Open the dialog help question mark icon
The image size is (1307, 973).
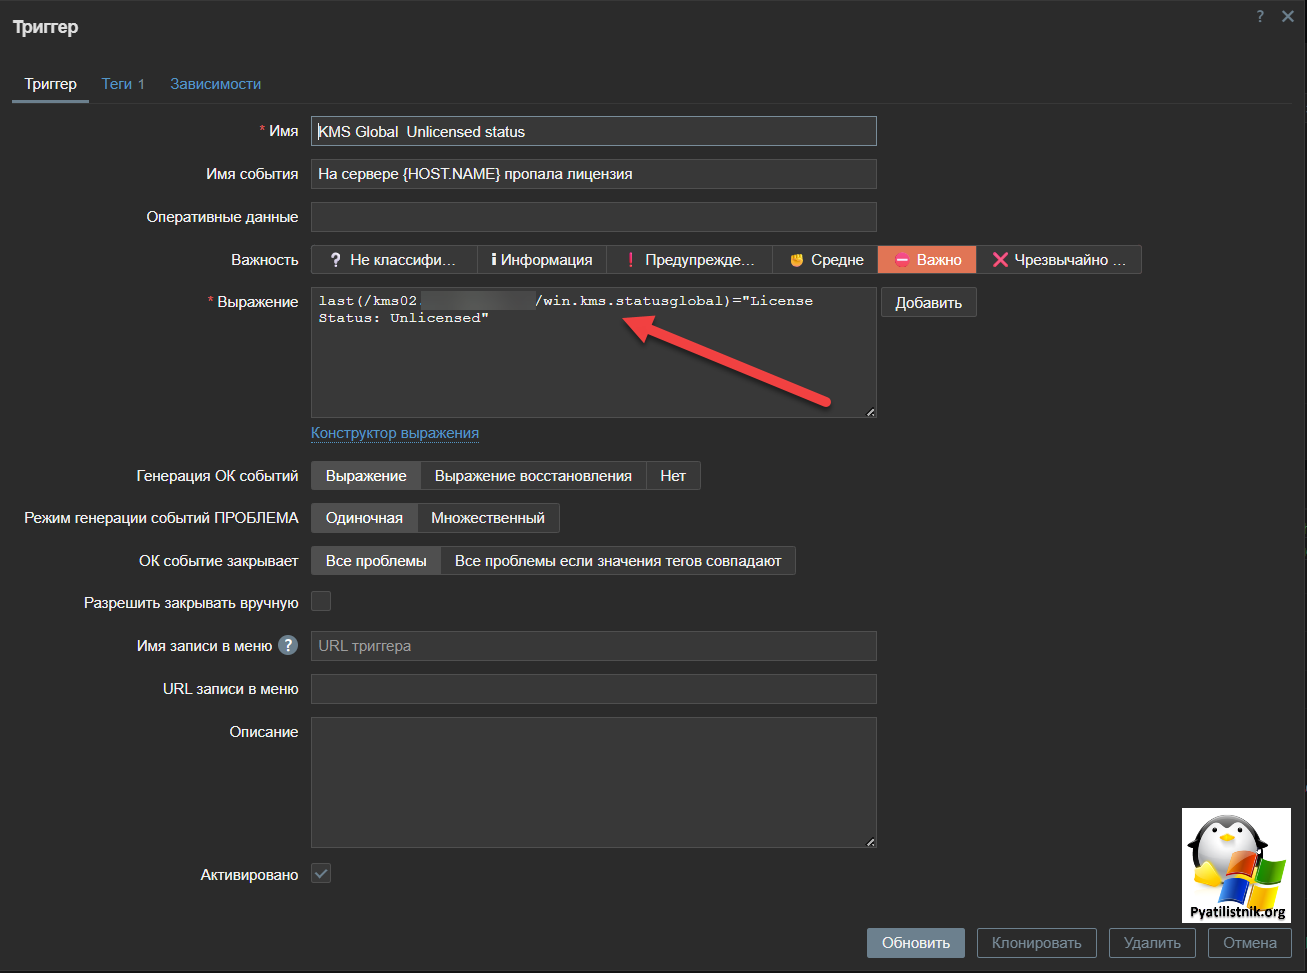(x=1260, y=16)
